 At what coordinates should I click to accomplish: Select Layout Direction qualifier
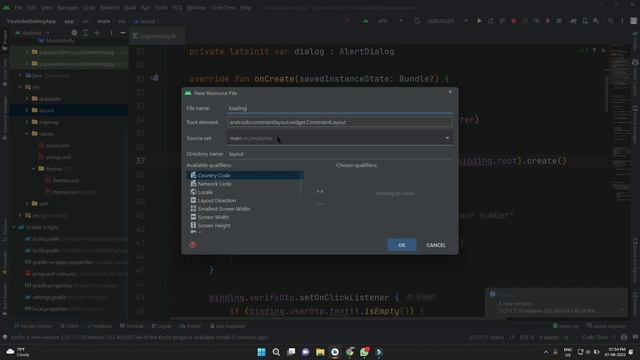point(245,200)
